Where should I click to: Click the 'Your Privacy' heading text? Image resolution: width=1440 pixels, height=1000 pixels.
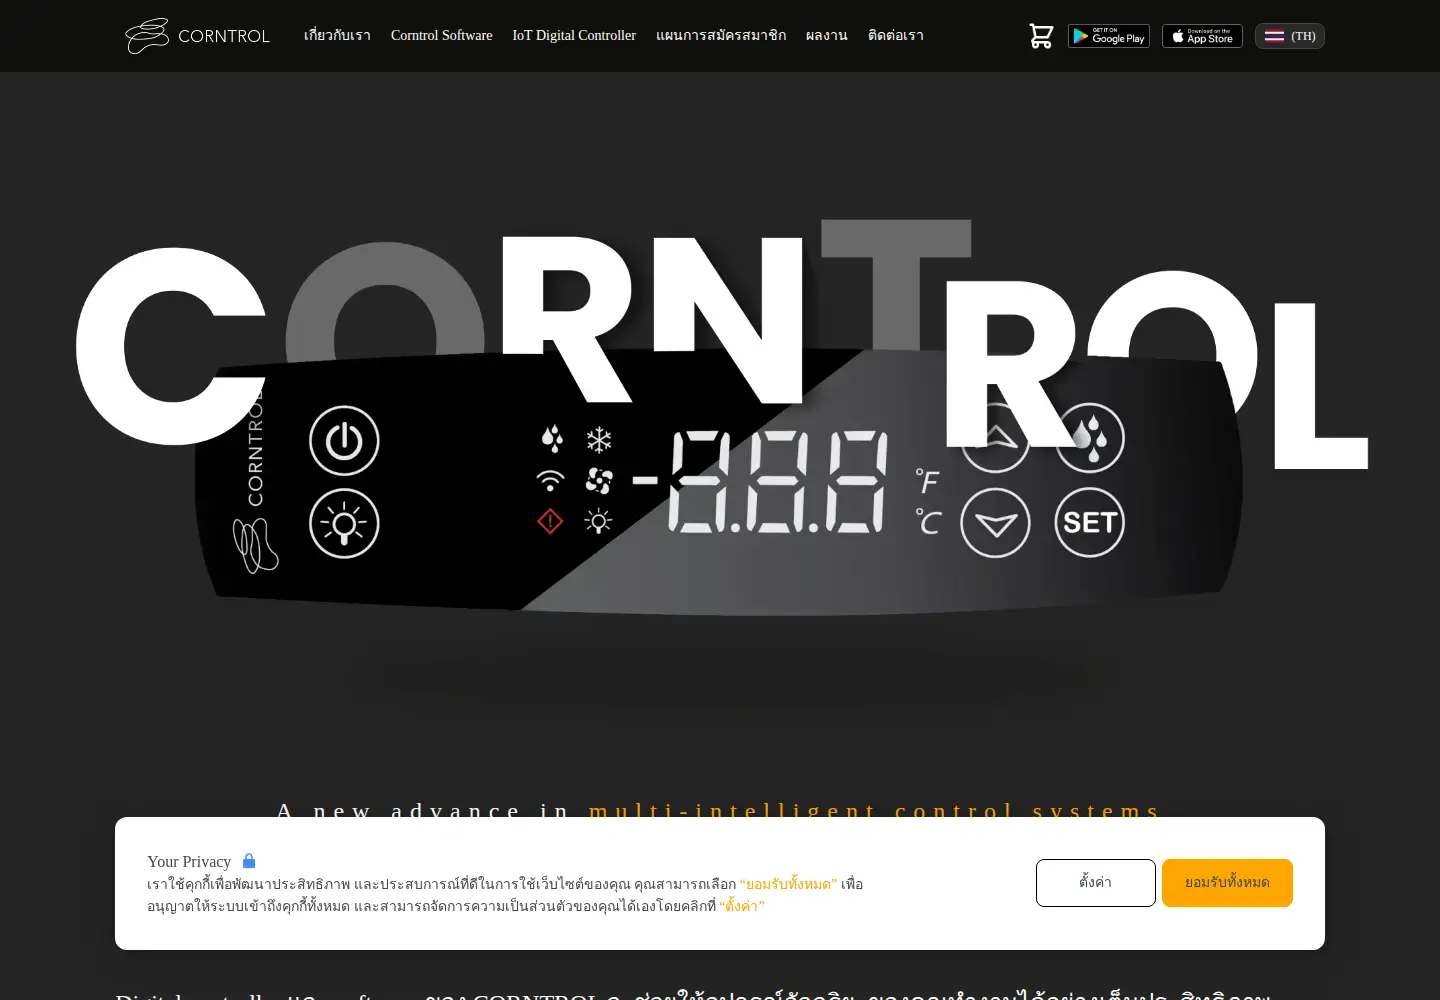189,861
